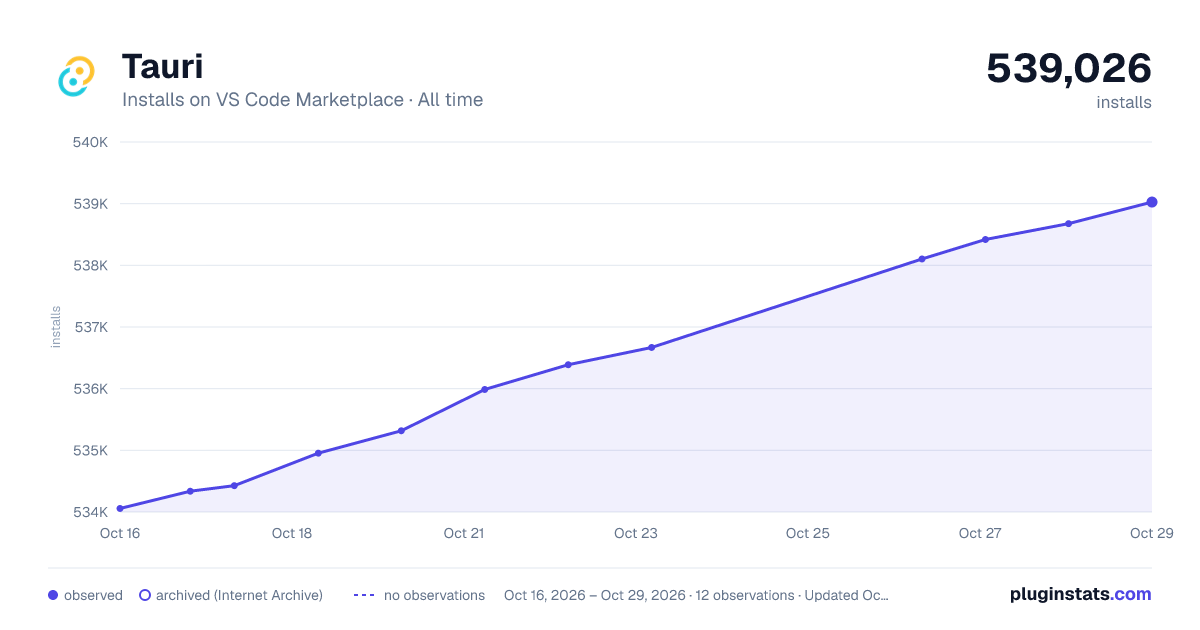Click the hollow 'archived (Internet Archive)' legend circle
1200x630 pixels.
click(x=145, y=595)
